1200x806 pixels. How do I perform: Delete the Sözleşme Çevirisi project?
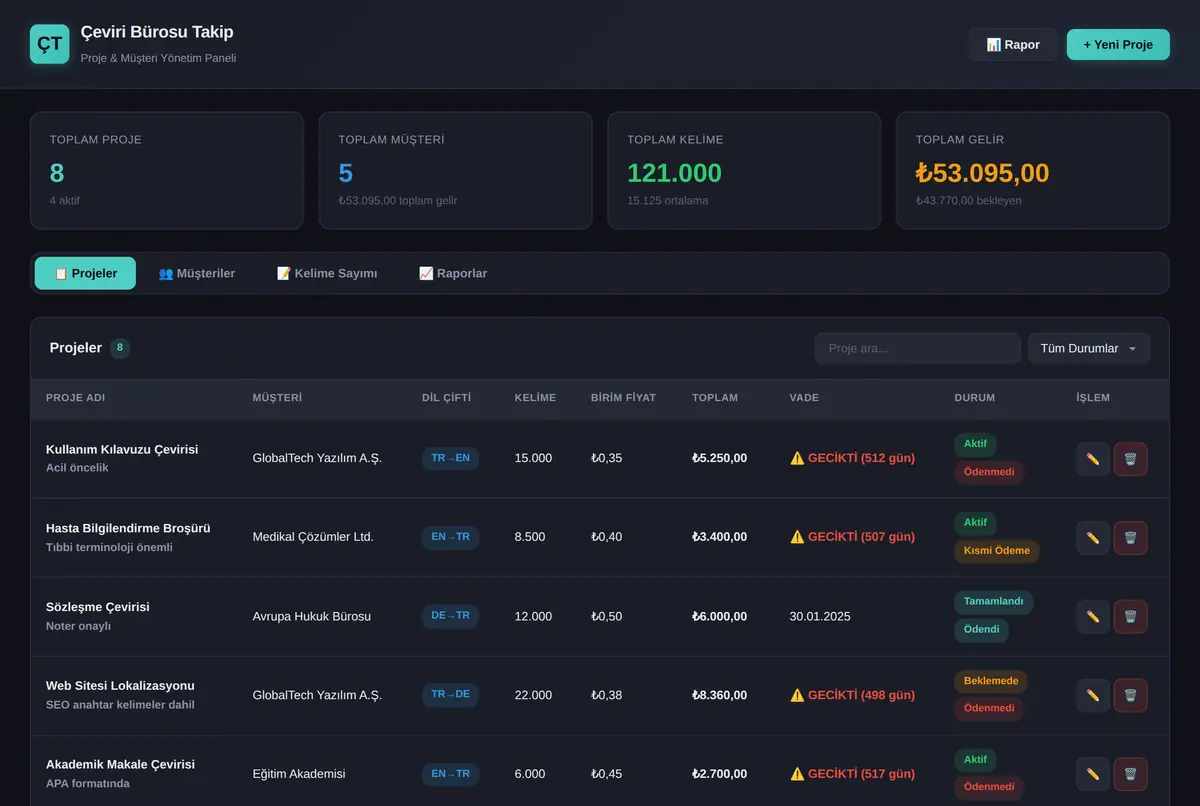[x=1130, y=617]
